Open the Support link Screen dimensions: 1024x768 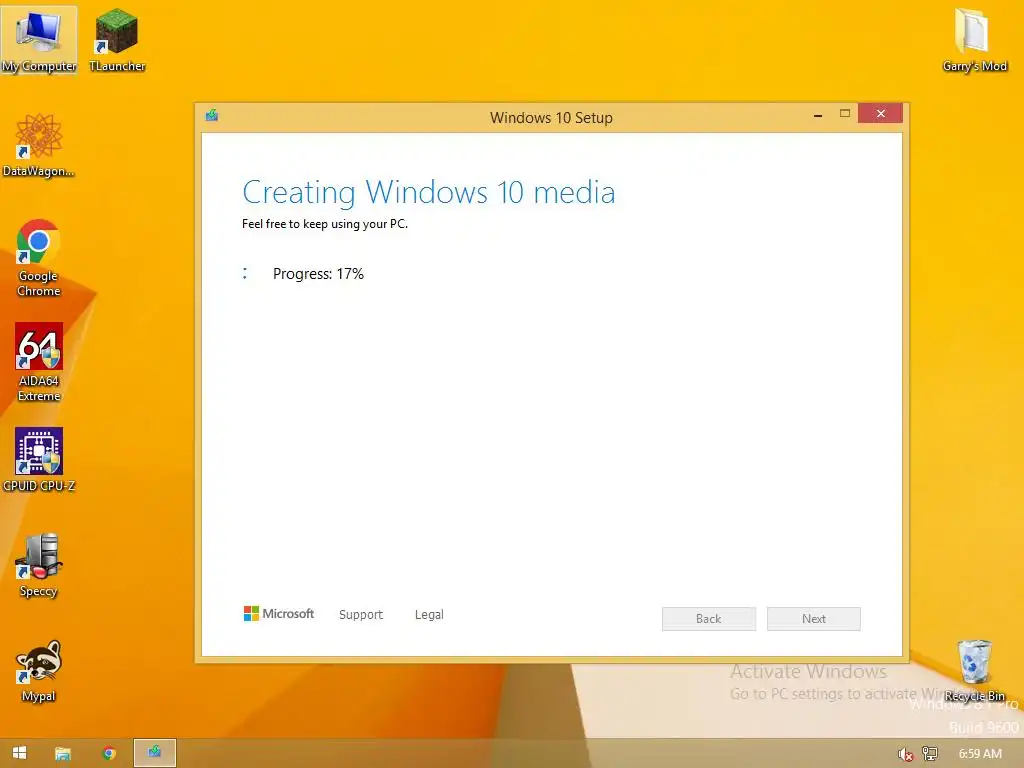pyautogui.click(x=360, y=615)
